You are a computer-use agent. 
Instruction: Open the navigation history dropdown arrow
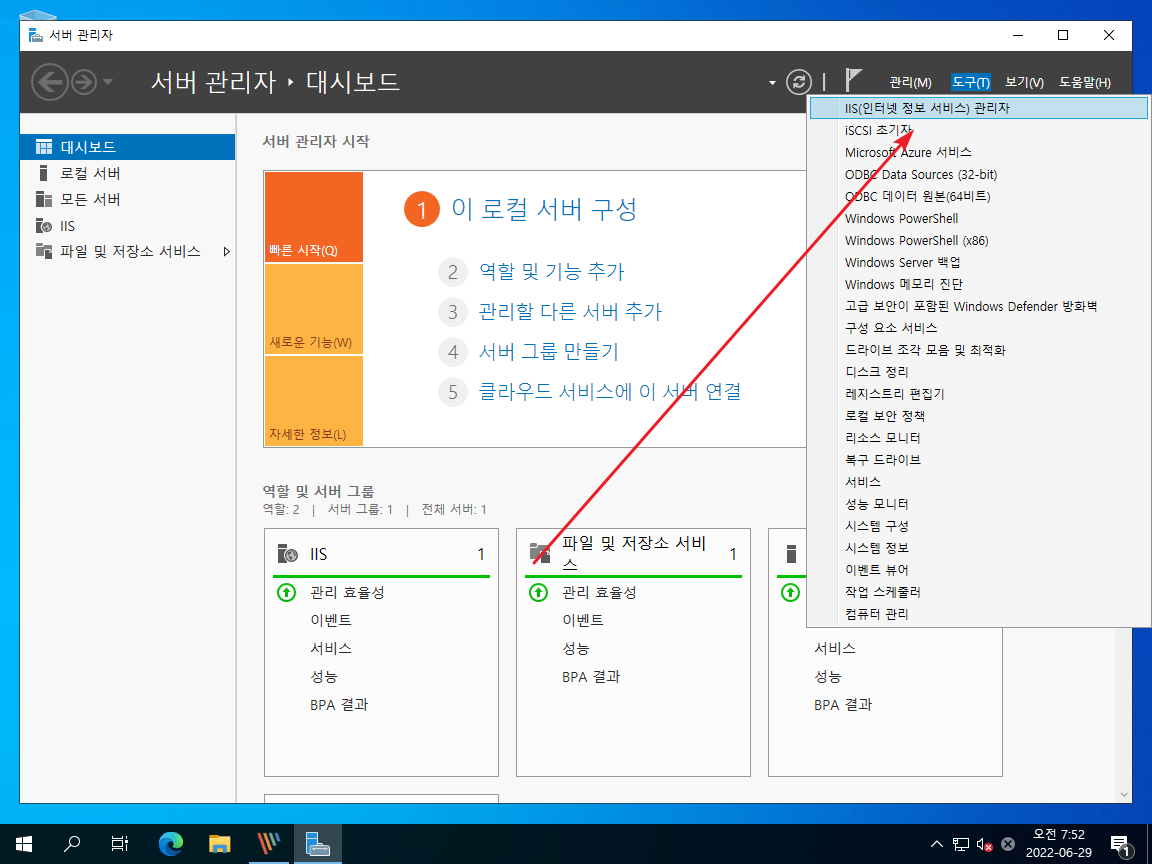click(x=108, y=82)
